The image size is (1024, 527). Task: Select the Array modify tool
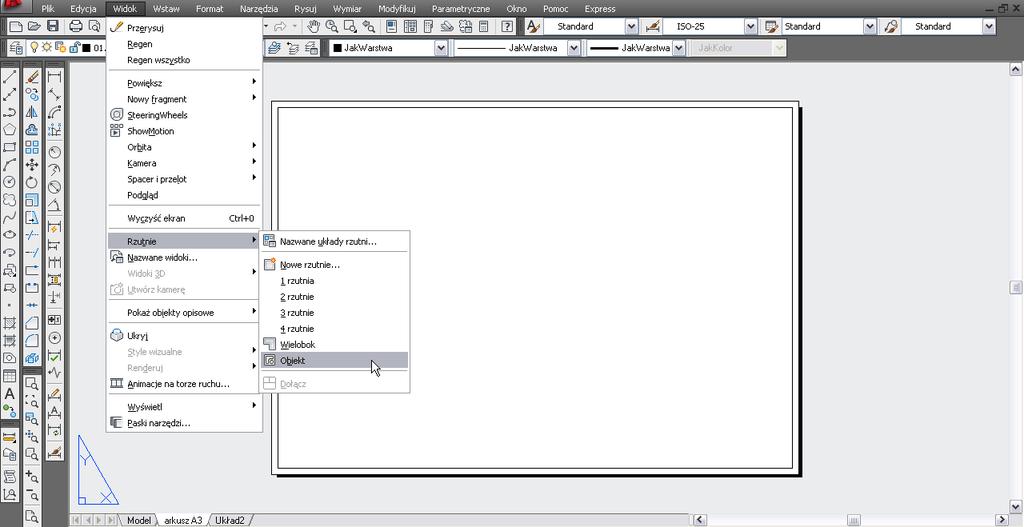(x=31, y=148)
